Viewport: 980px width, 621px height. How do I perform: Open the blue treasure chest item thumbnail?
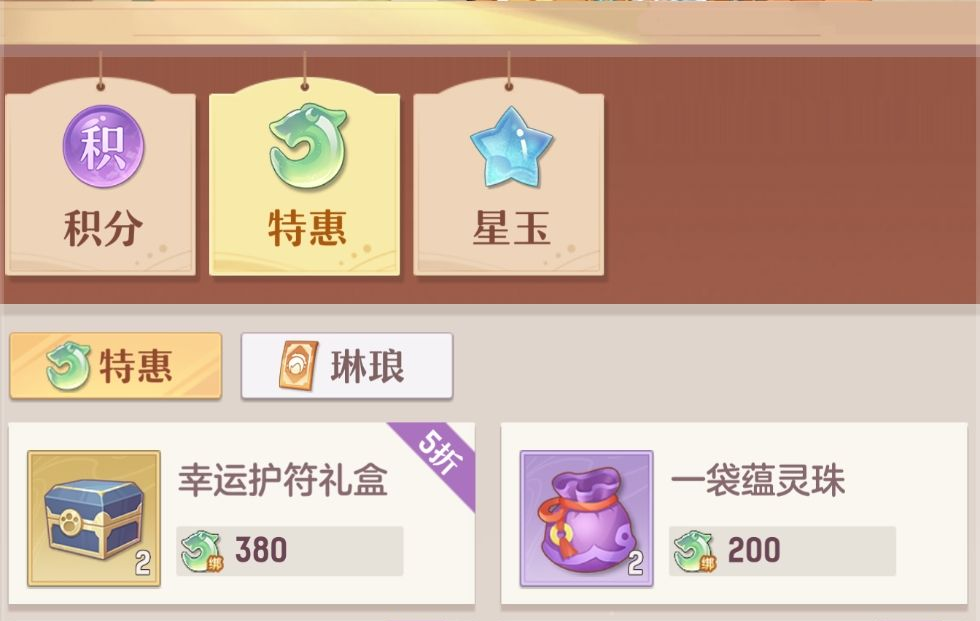(x=94, y=519)
